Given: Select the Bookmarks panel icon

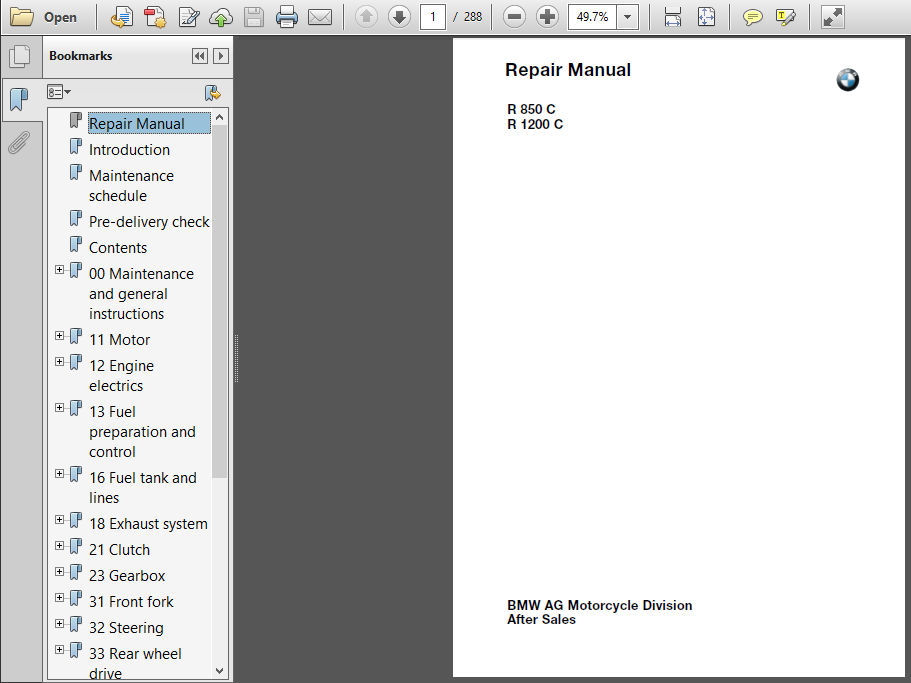Looking at the screenshot, I should (19, 99).
